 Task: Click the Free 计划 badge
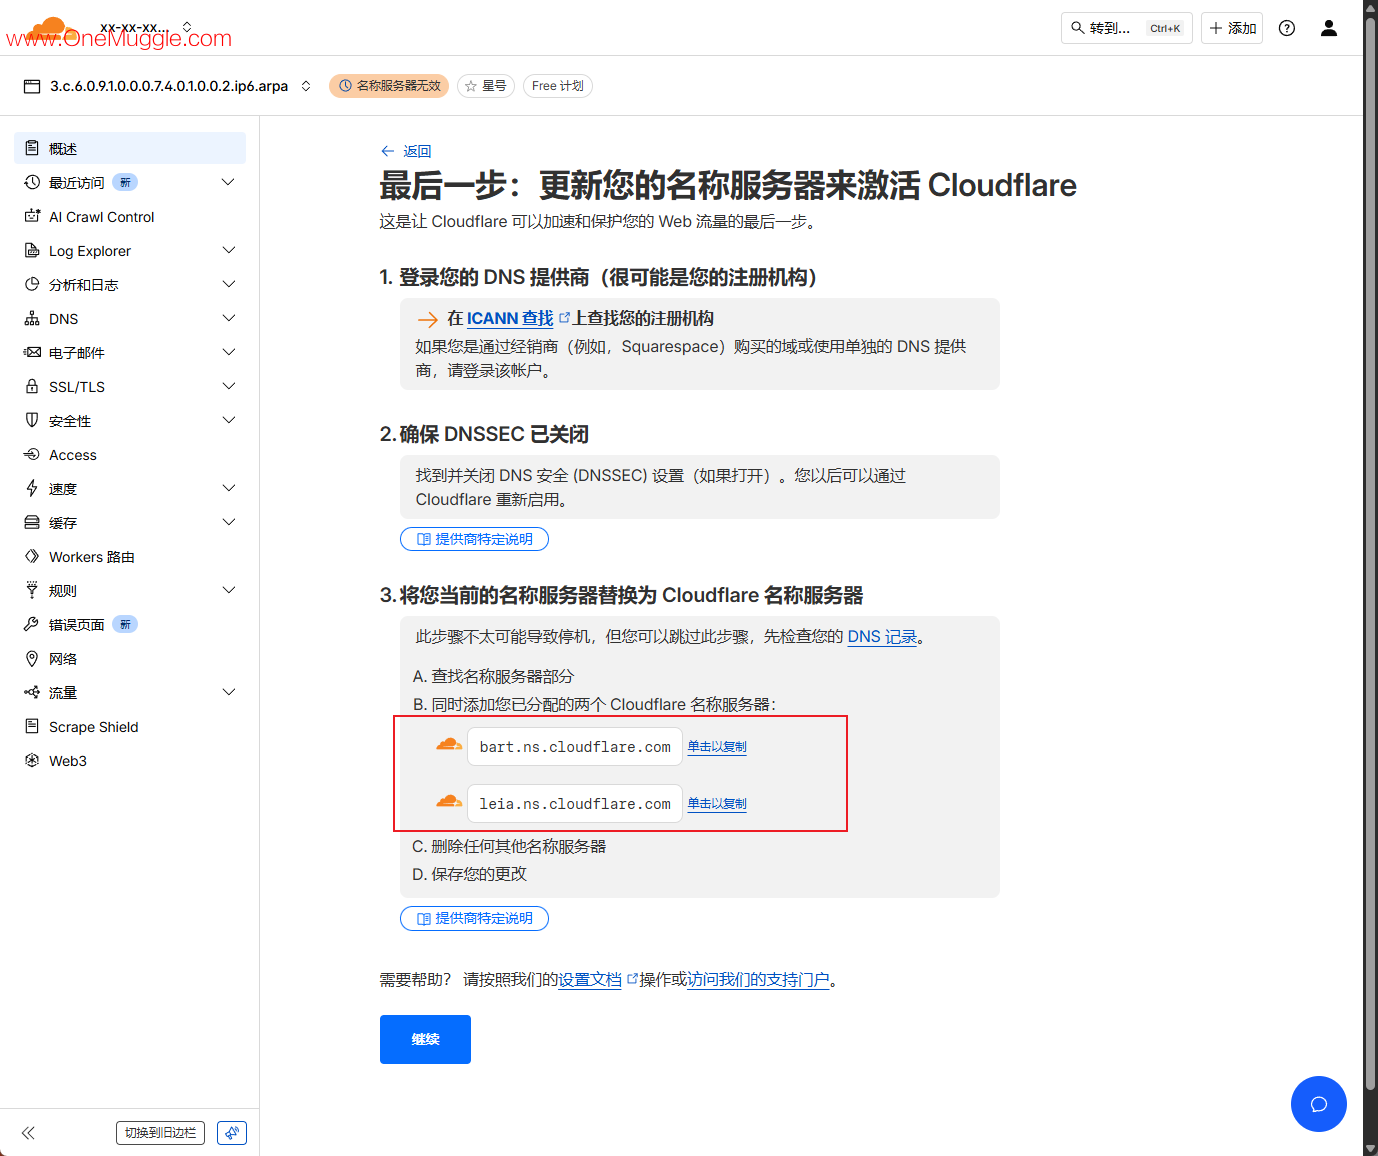pos(558,86)
